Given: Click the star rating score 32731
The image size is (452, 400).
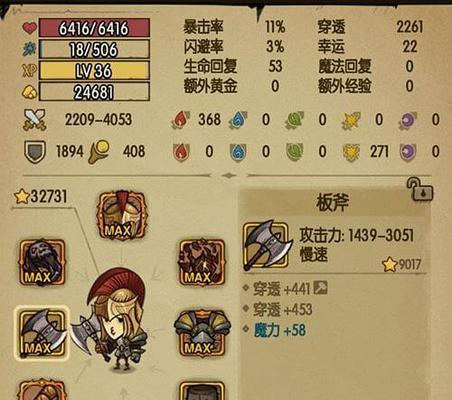Looking at the screenshot, I should pos(41,196).
